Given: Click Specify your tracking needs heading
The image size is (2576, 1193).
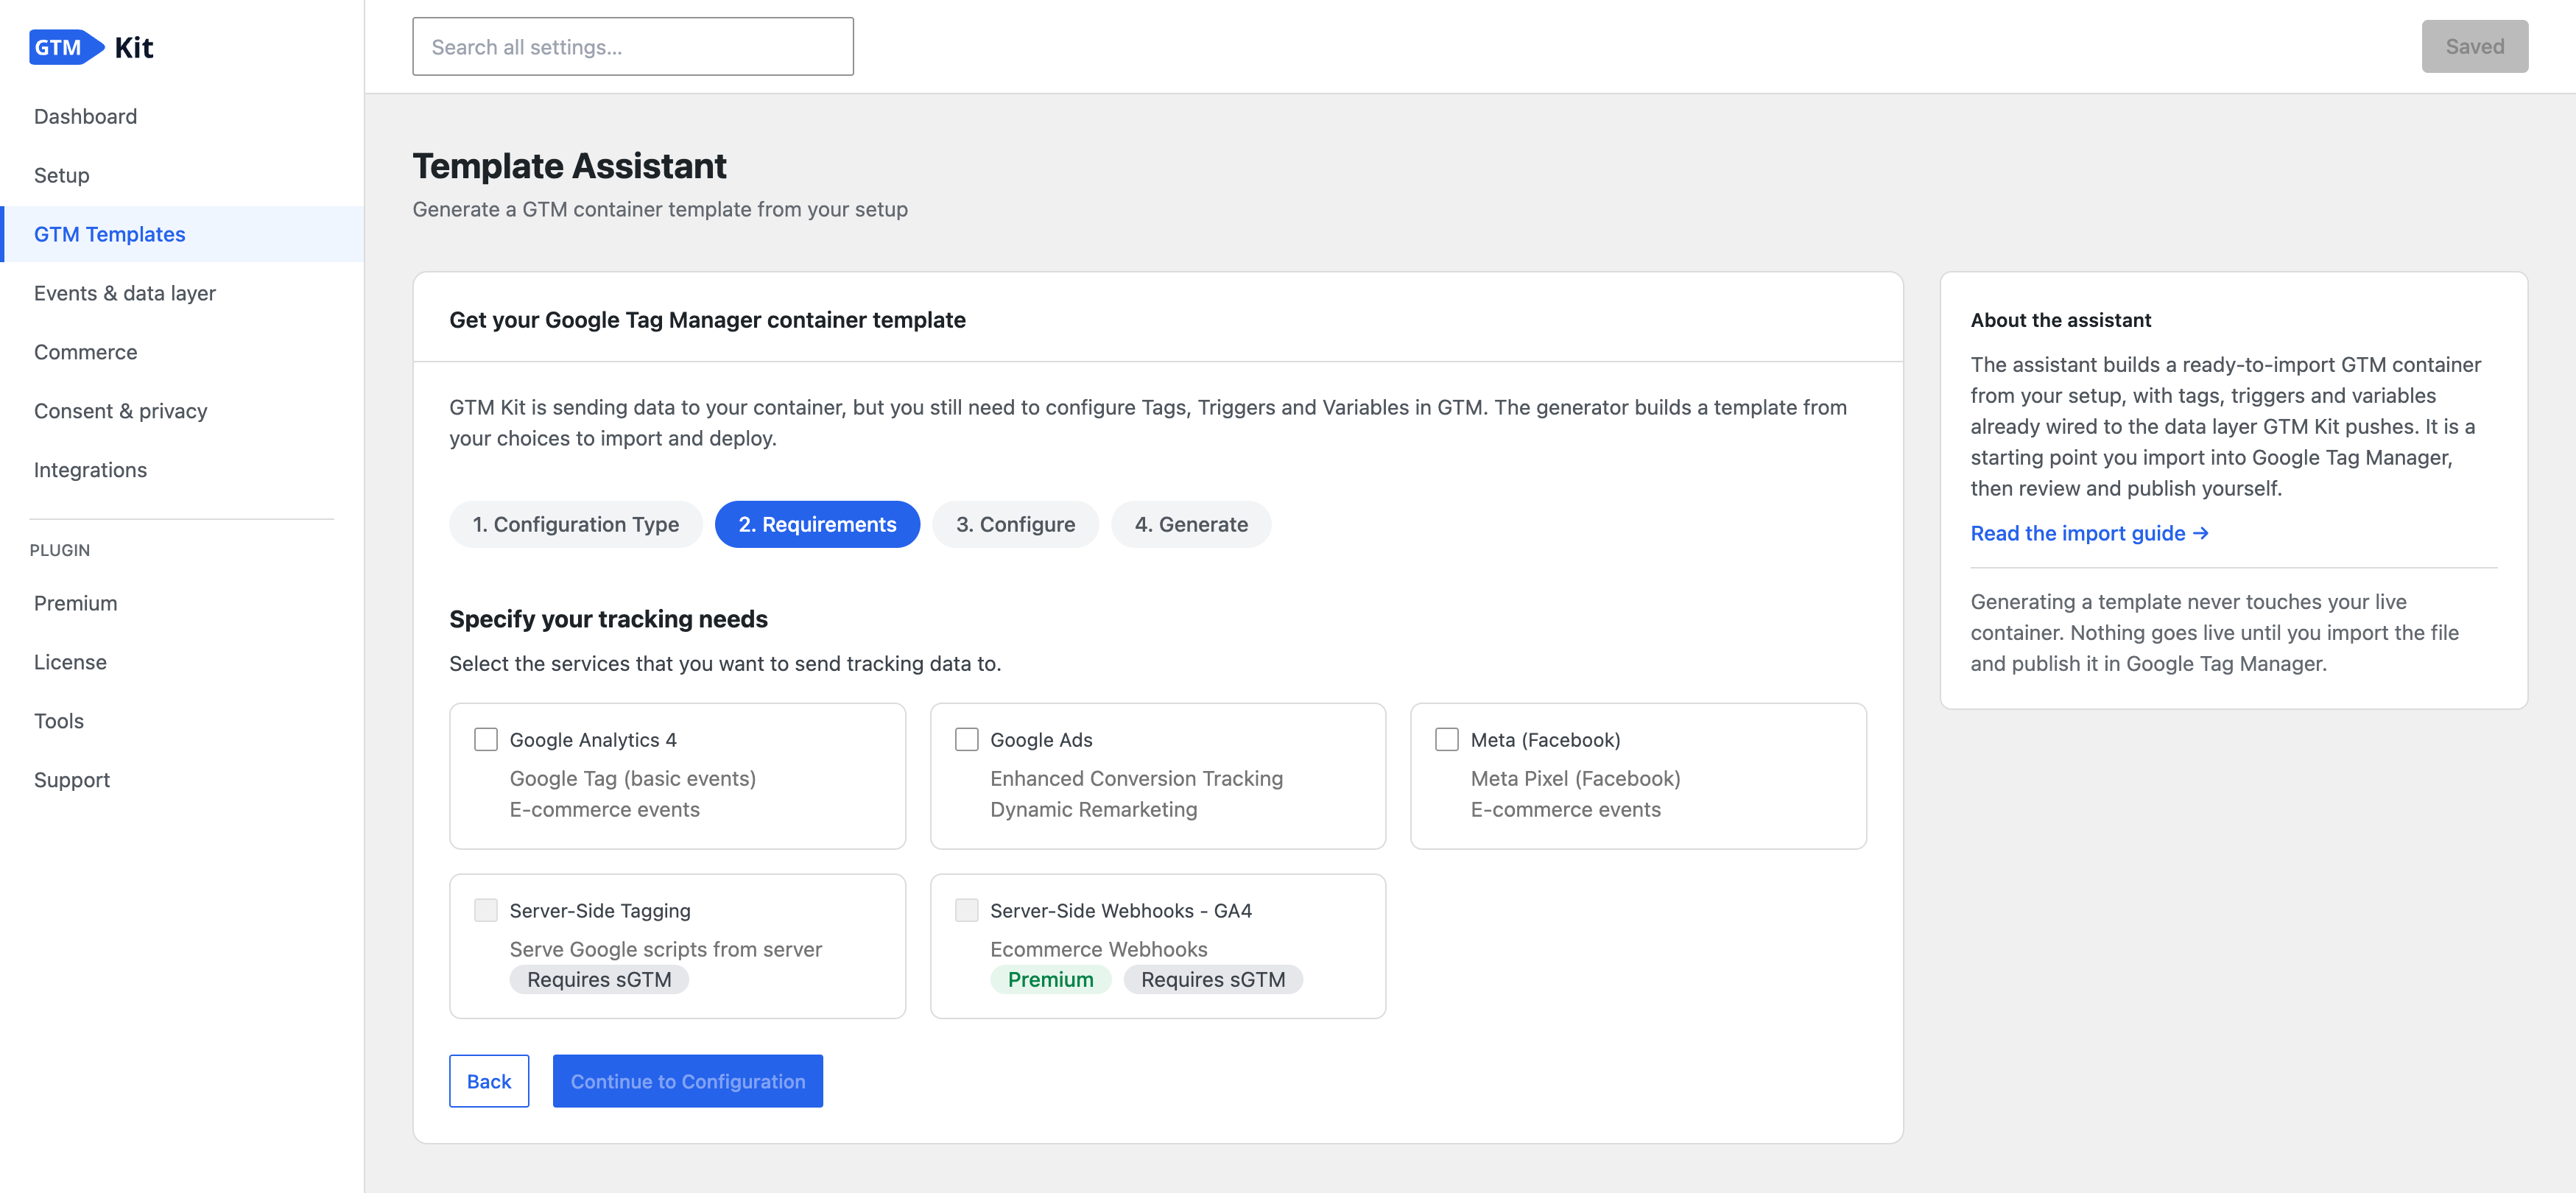Looking at the screenshot, I should click(x=608, y=619).
